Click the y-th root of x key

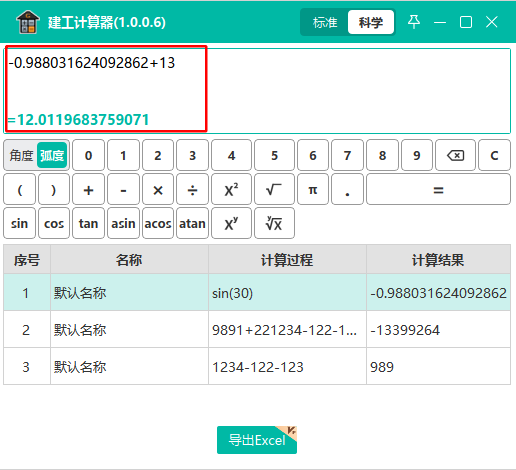tap(274, 223)
